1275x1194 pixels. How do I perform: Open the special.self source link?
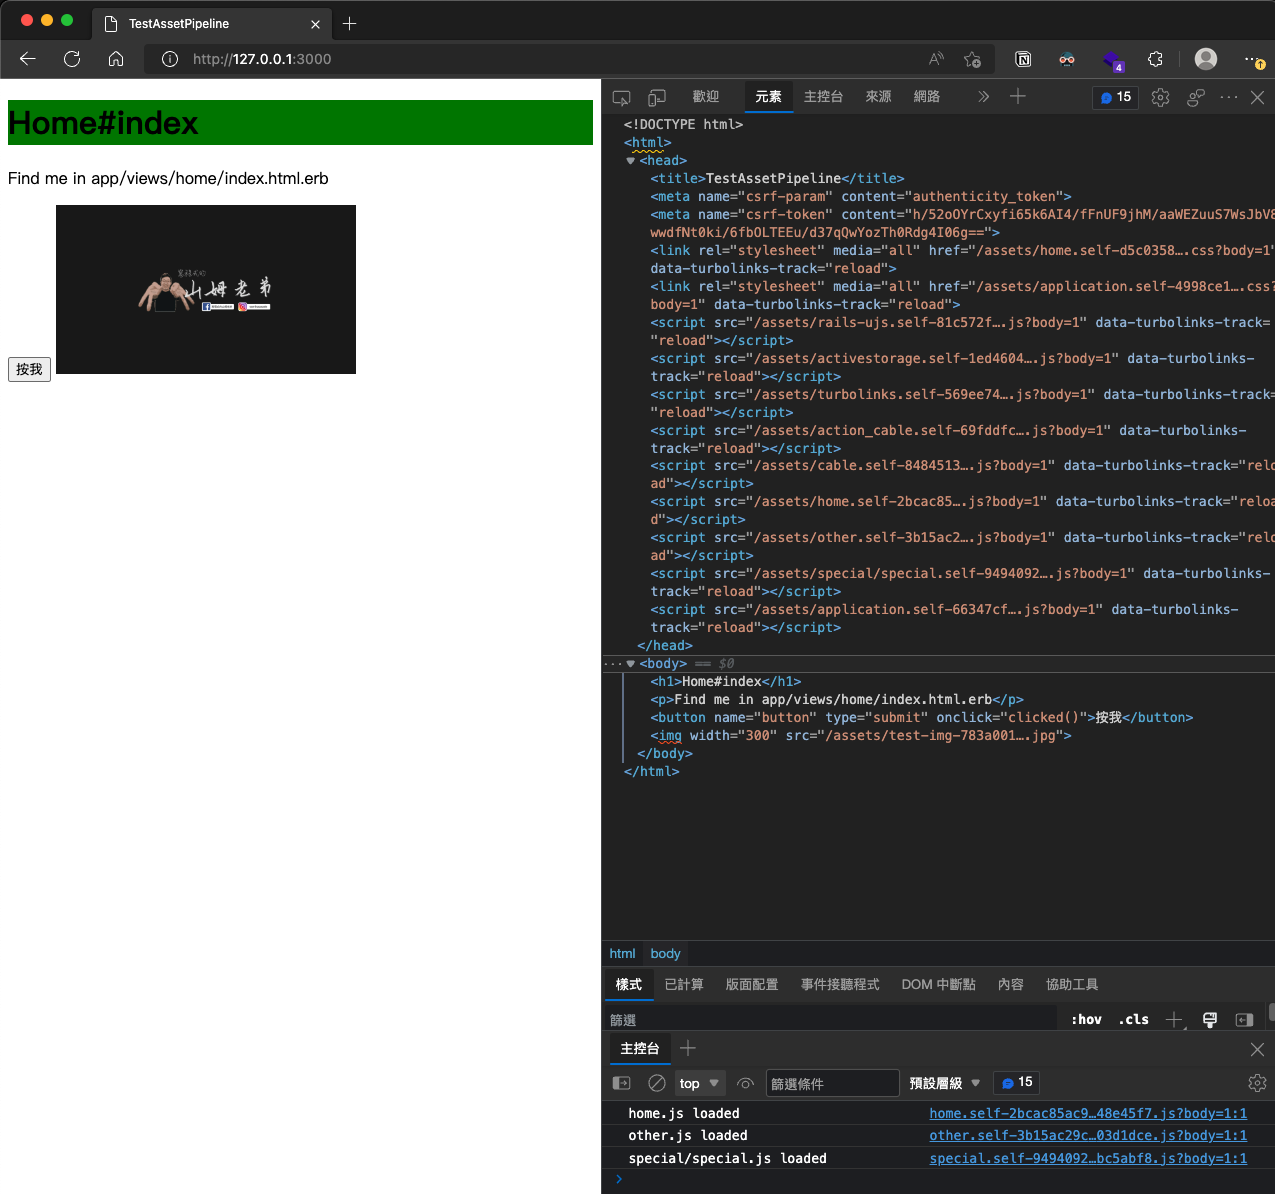click(1088, 1158)
